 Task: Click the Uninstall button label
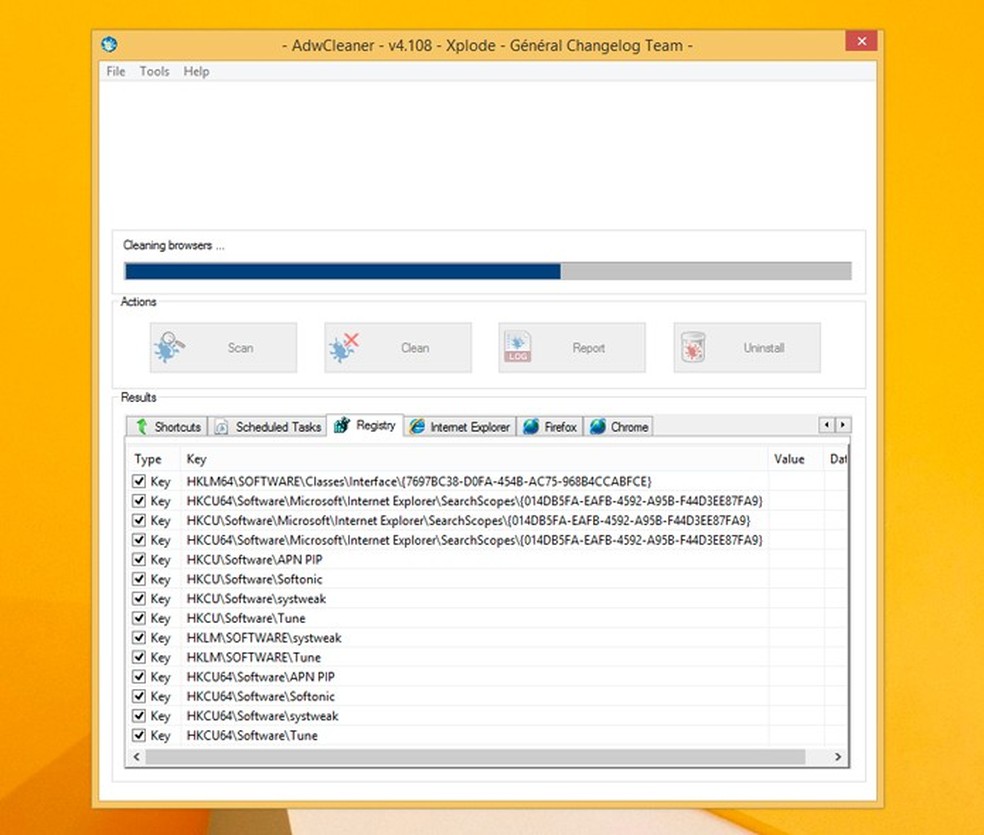coord(764,348)
